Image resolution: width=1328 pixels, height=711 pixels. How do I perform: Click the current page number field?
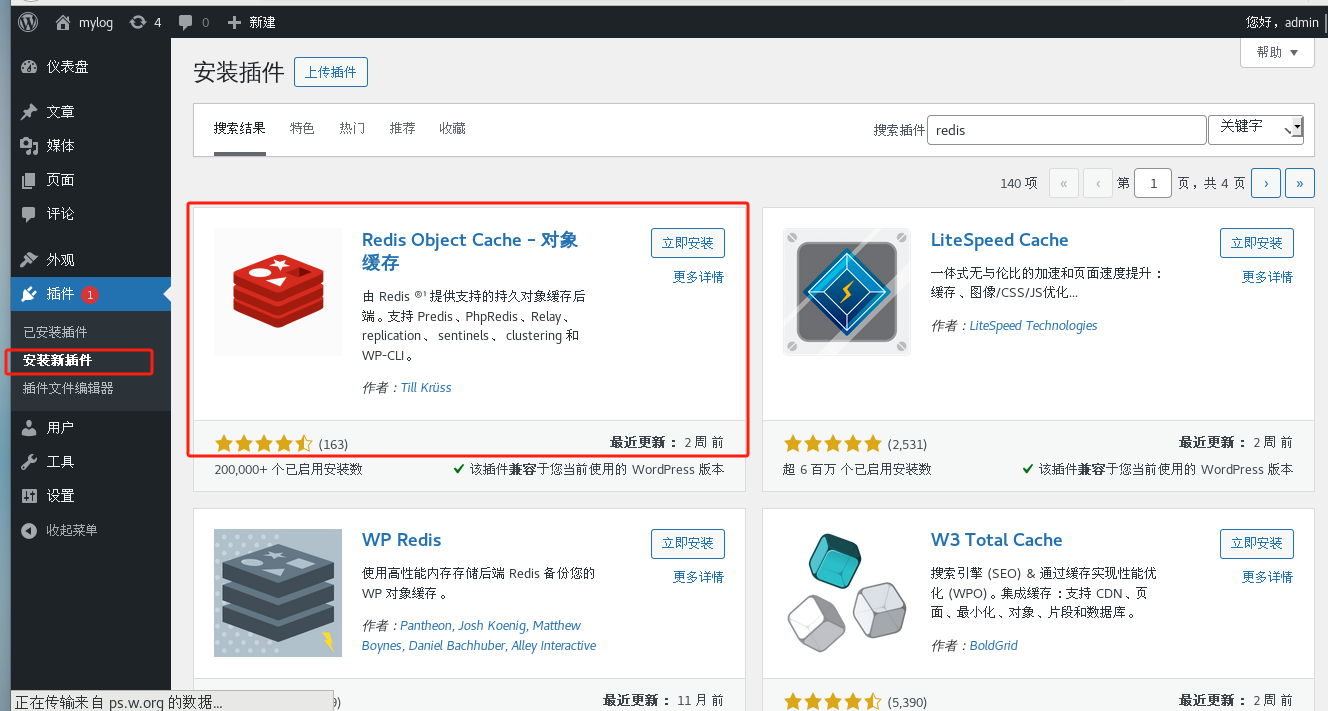coord(1153,183)
